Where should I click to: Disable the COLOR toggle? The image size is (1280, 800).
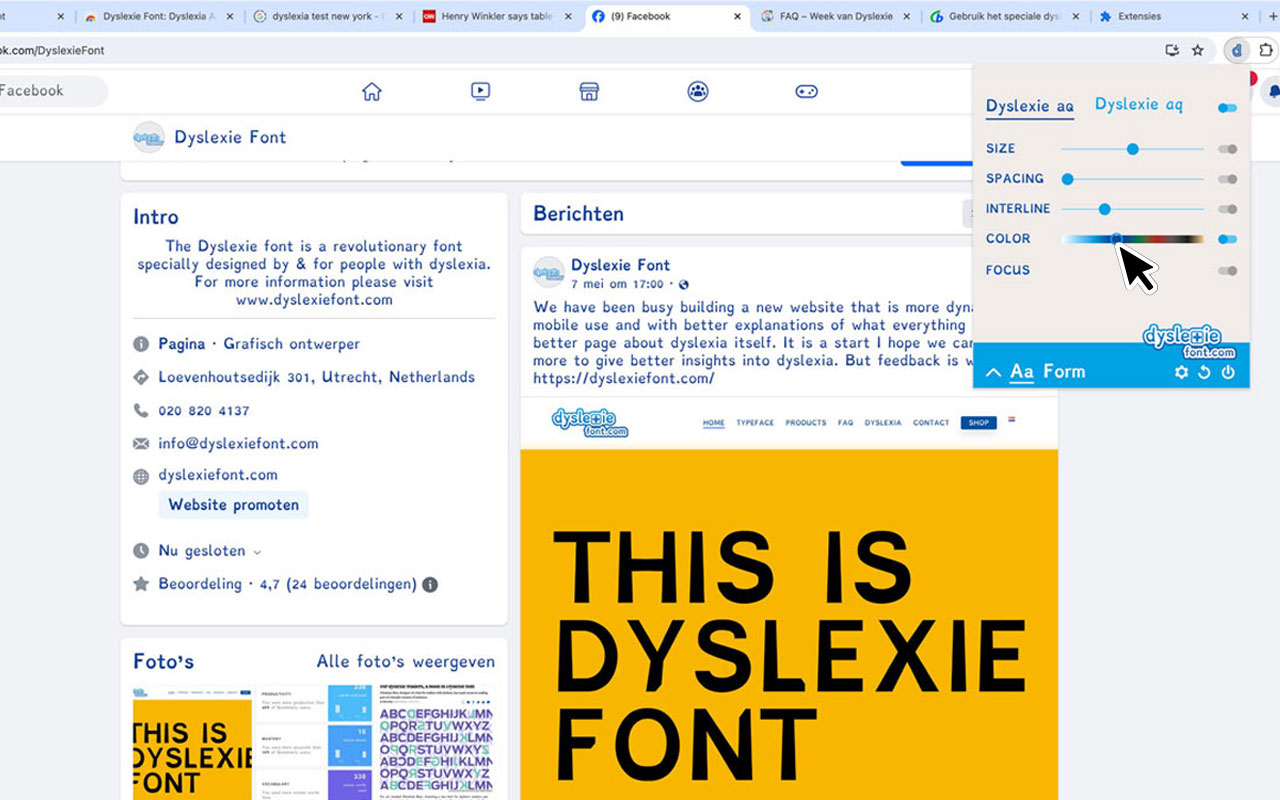[x=1227, y=239]
